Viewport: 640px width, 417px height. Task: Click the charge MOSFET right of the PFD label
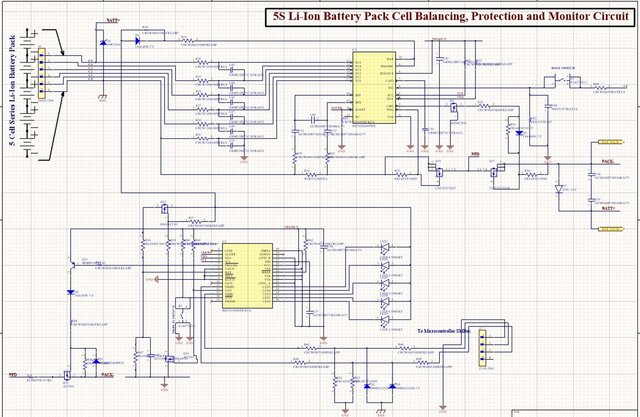tap(496, 170)
